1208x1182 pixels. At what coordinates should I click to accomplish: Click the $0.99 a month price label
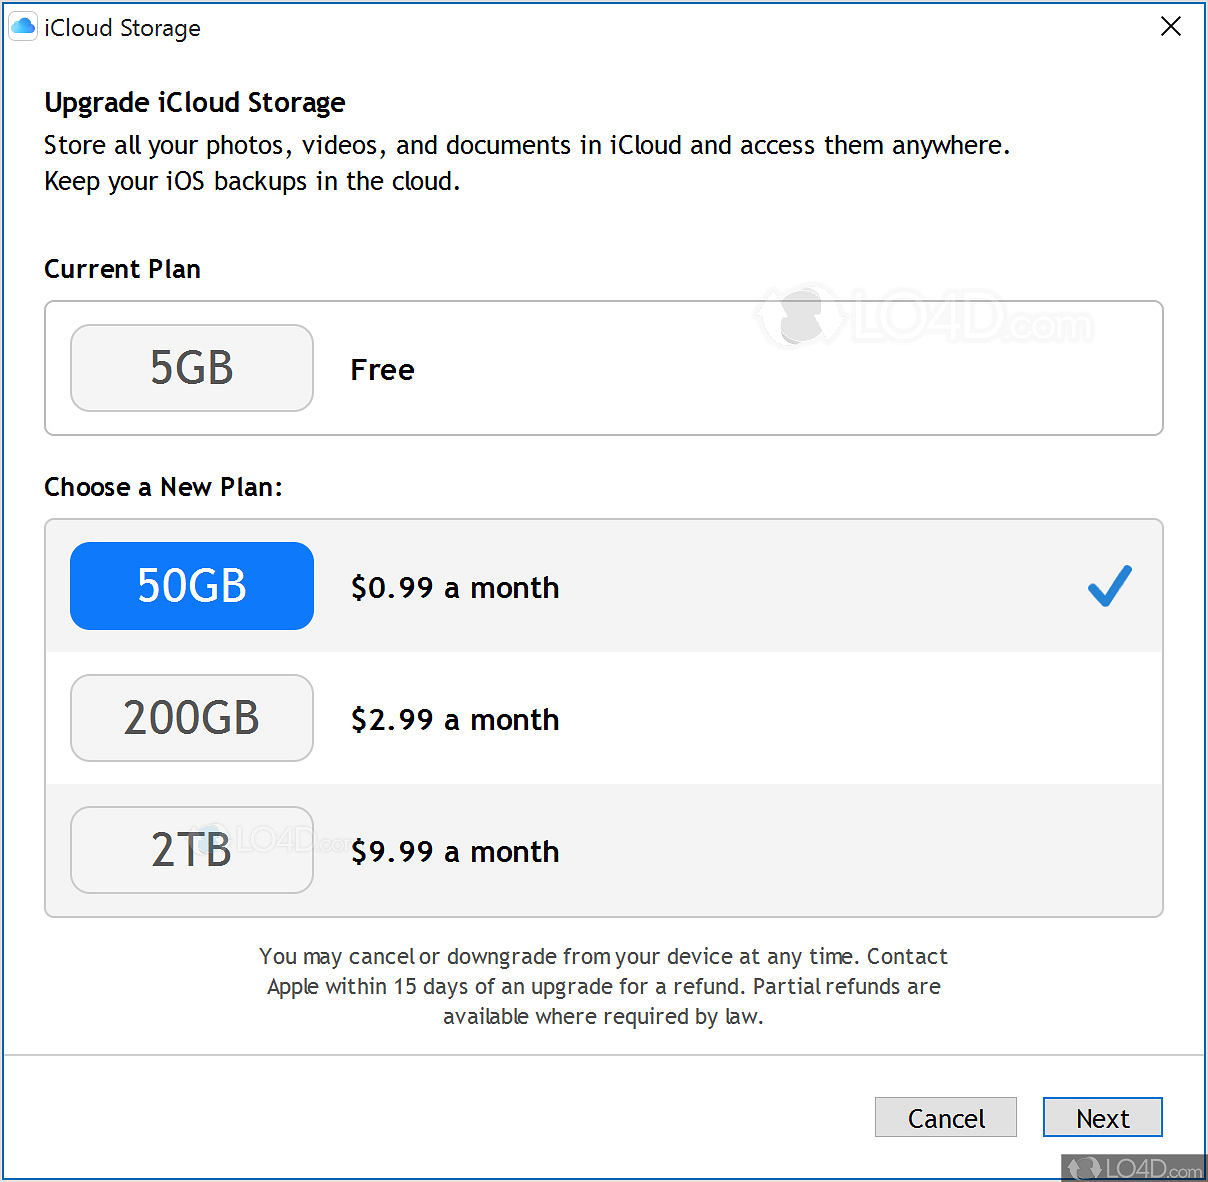(x=454, y=588)
